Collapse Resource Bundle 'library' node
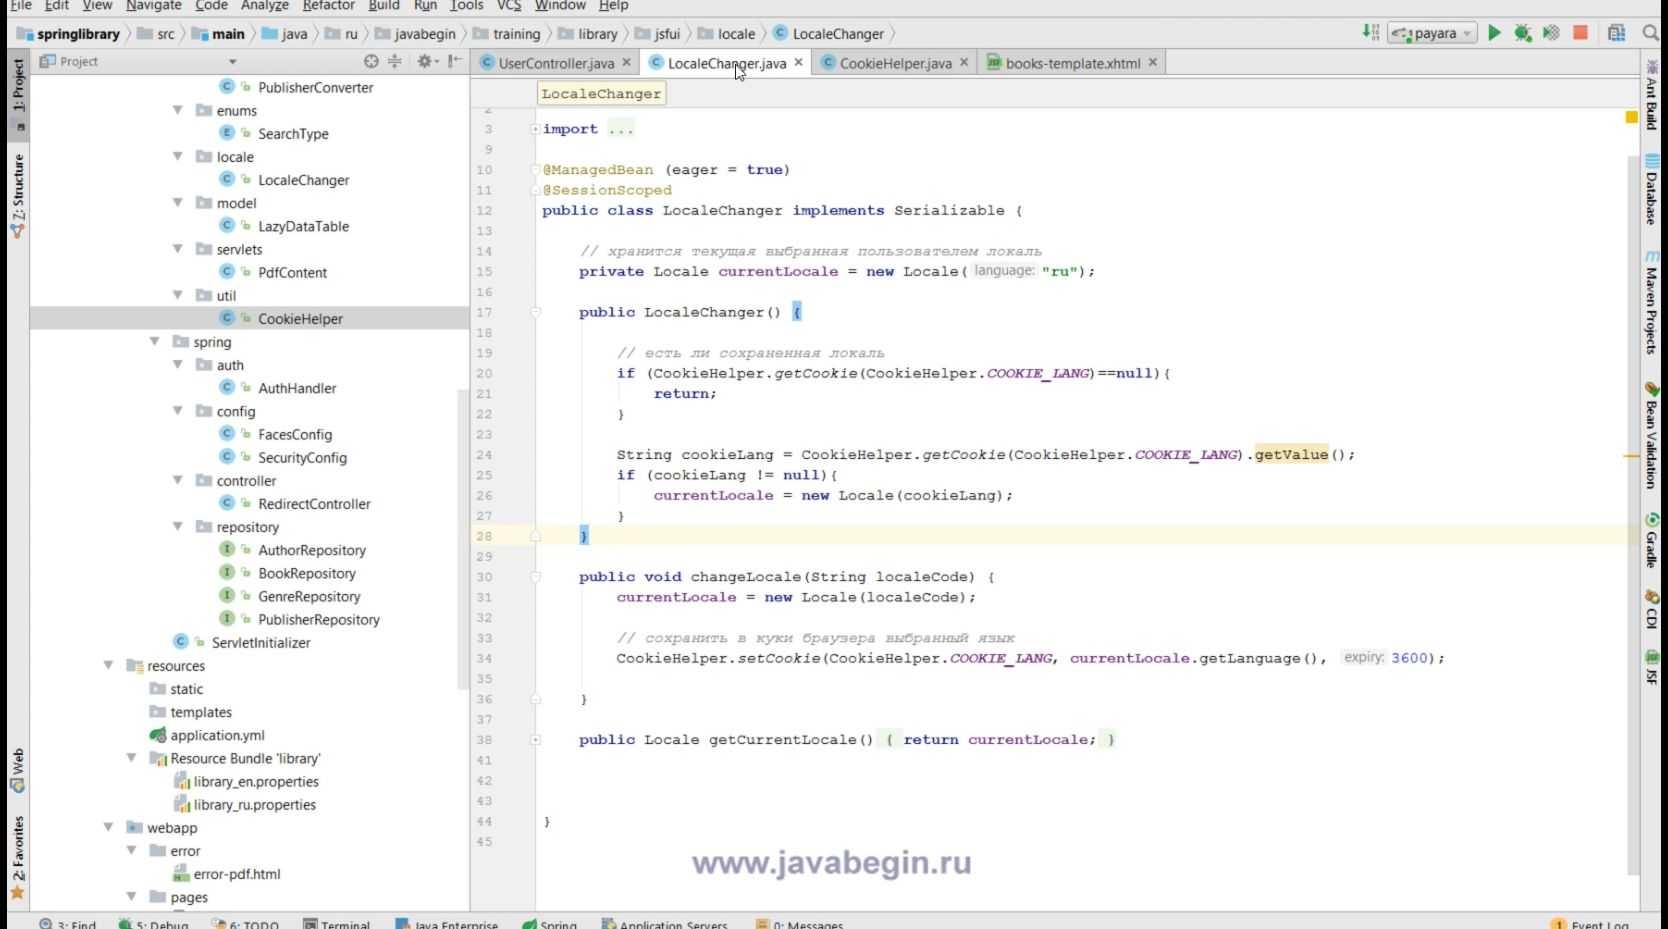 [132, 757]
